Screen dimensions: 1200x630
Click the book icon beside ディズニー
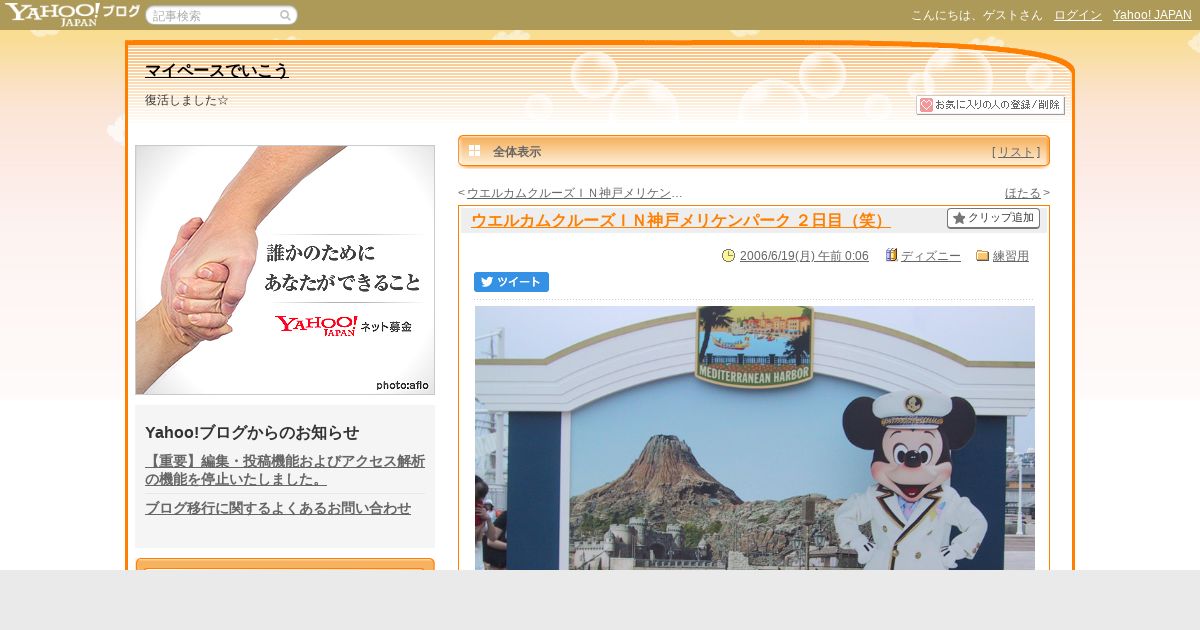click(x=891, y=255)
